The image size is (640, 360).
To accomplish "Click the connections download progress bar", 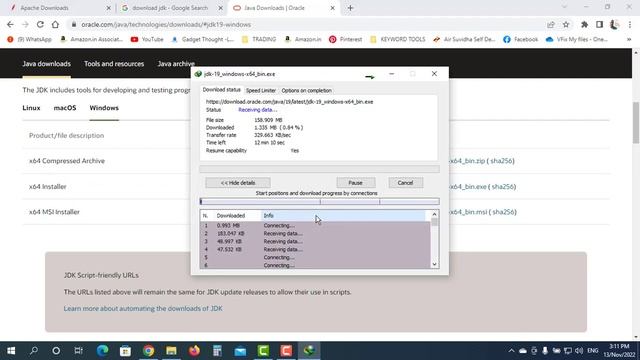I will coord(320,201).
